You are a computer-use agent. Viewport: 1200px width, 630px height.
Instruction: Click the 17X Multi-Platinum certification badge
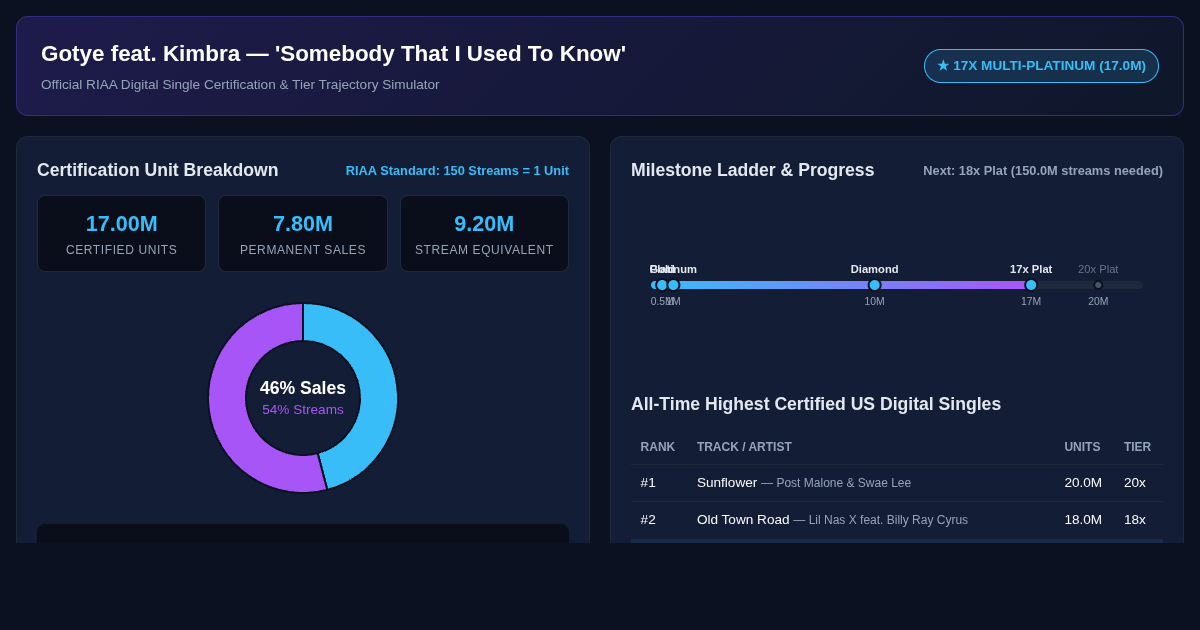1041,66
